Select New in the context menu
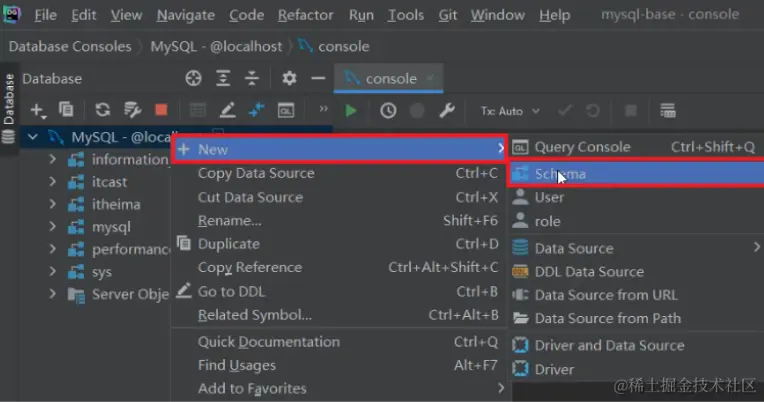Image resolution: width=764 pixels, height=402 pixels. pyautogui.click(x=340, y=149)
